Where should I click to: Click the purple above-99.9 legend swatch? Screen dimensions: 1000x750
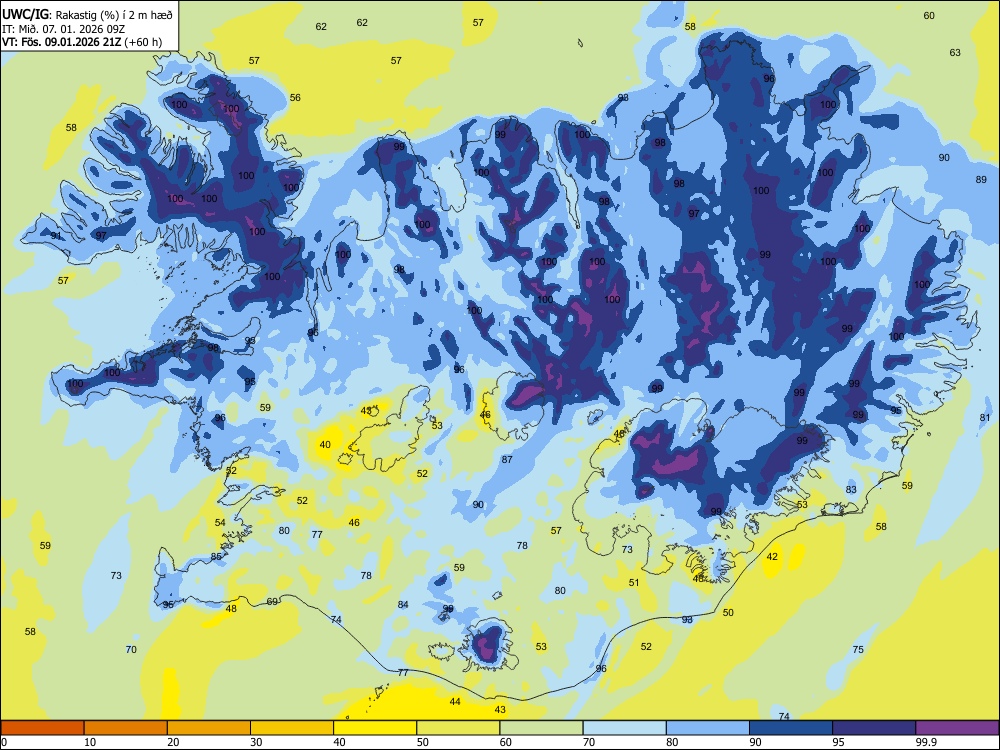click(x=957, y=728)
